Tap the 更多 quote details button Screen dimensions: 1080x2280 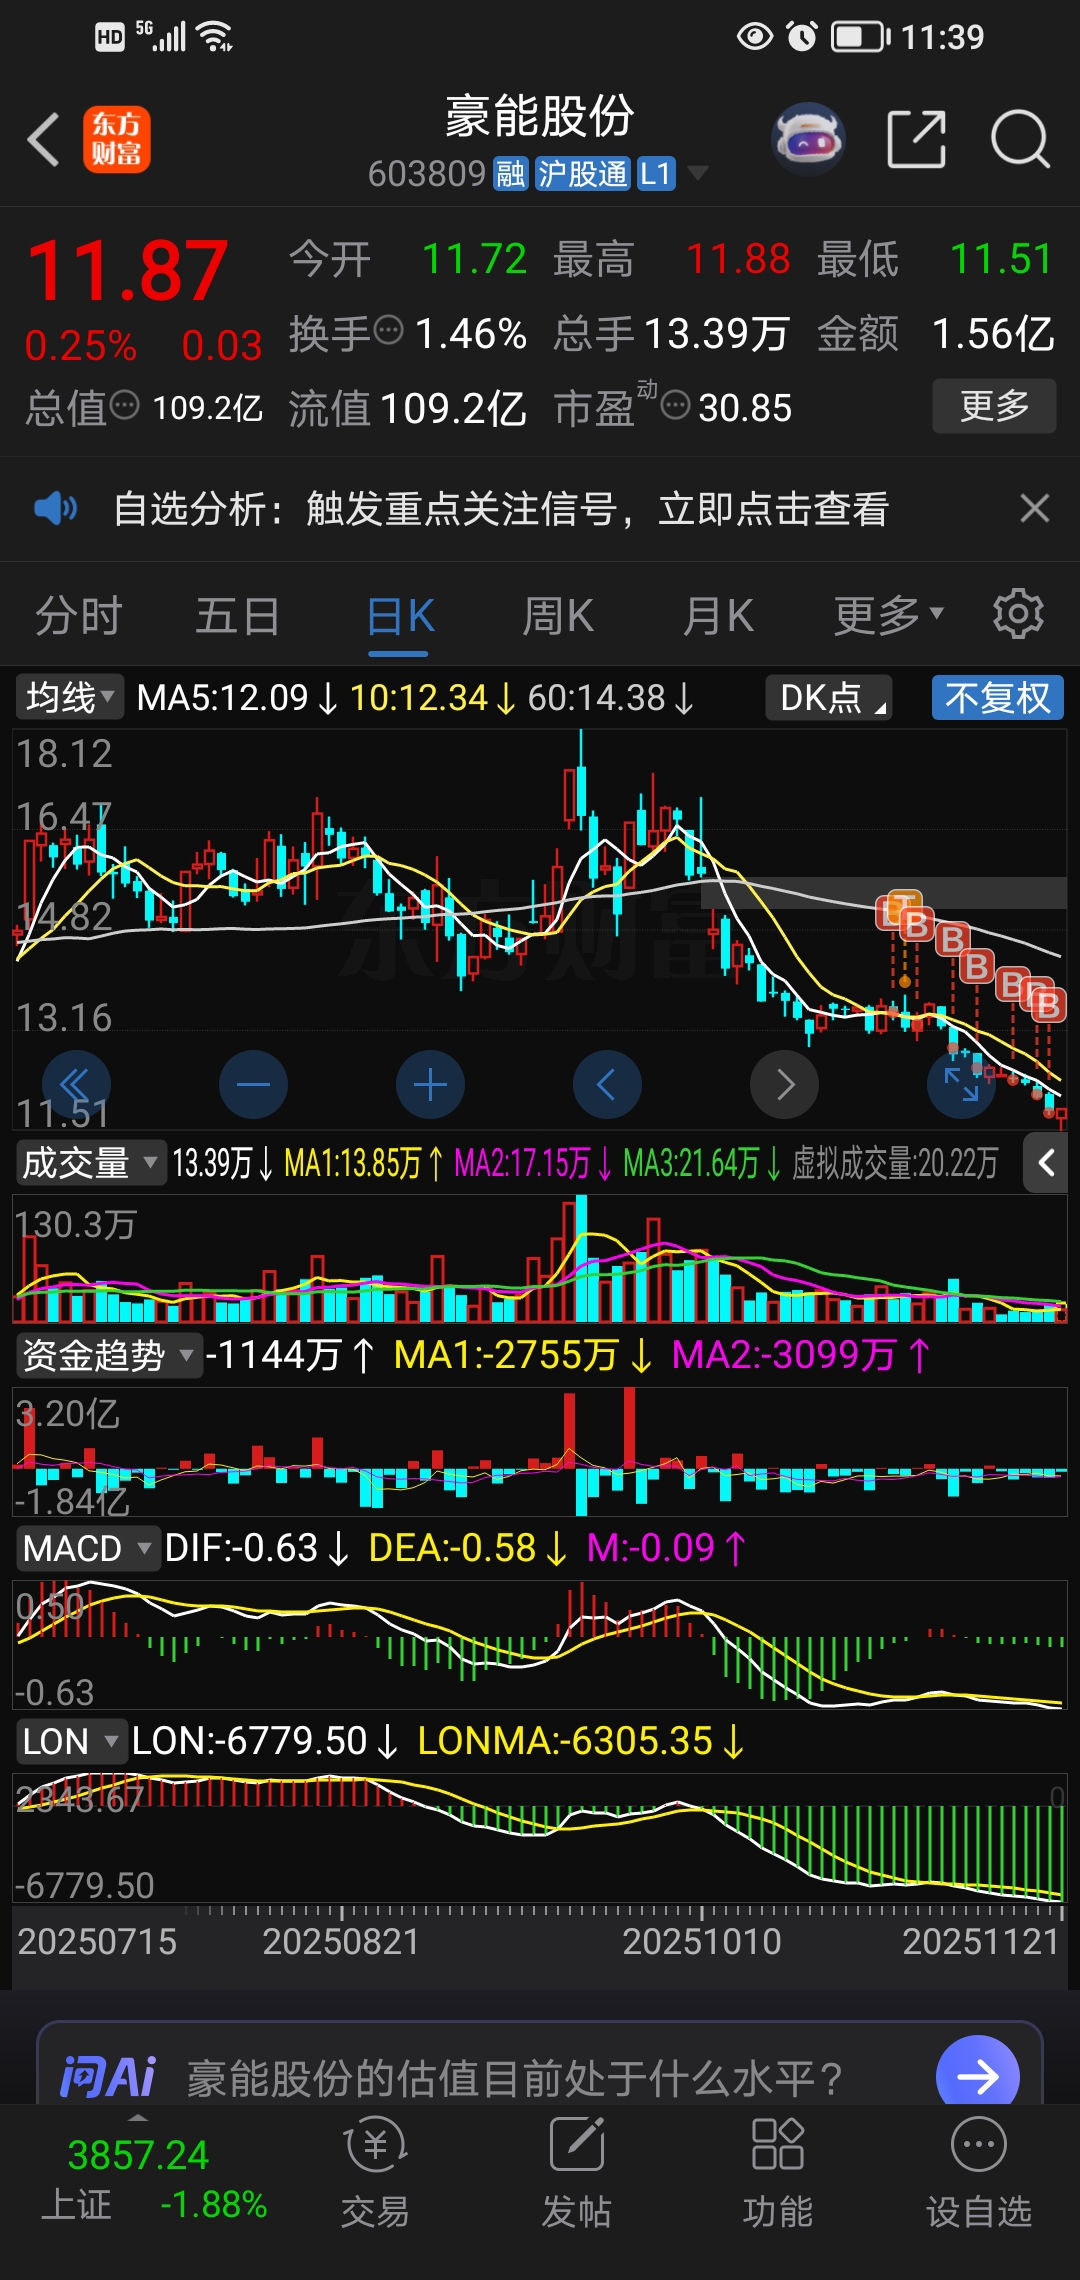tap(994, 405)
